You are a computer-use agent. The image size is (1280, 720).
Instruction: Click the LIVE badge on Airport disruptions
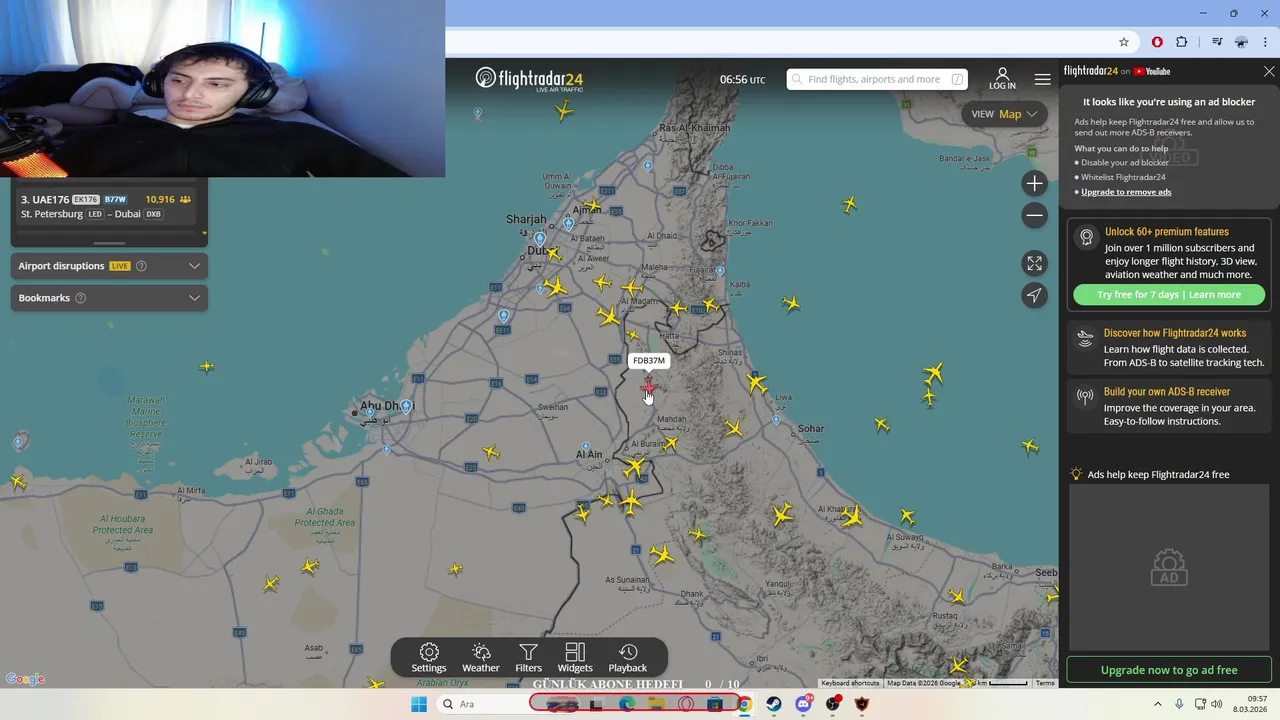tap(119, 266)
